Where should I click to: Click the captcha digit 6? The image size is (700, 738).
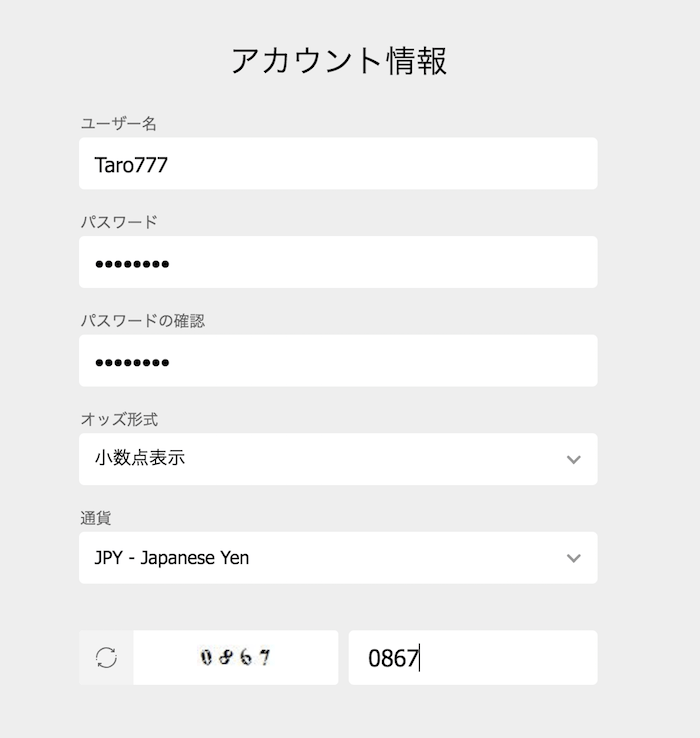click(246, 657)
